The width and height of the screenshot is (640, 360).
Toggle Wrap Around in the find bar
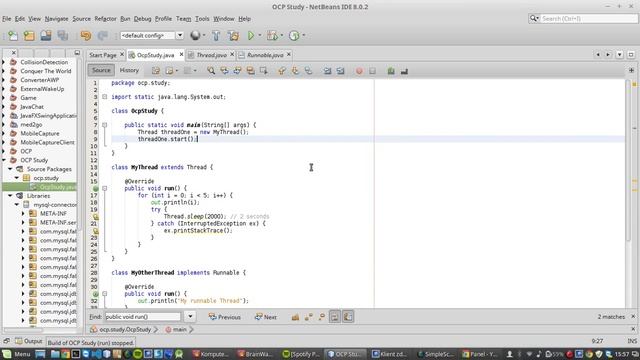click(x=348, y=317)
